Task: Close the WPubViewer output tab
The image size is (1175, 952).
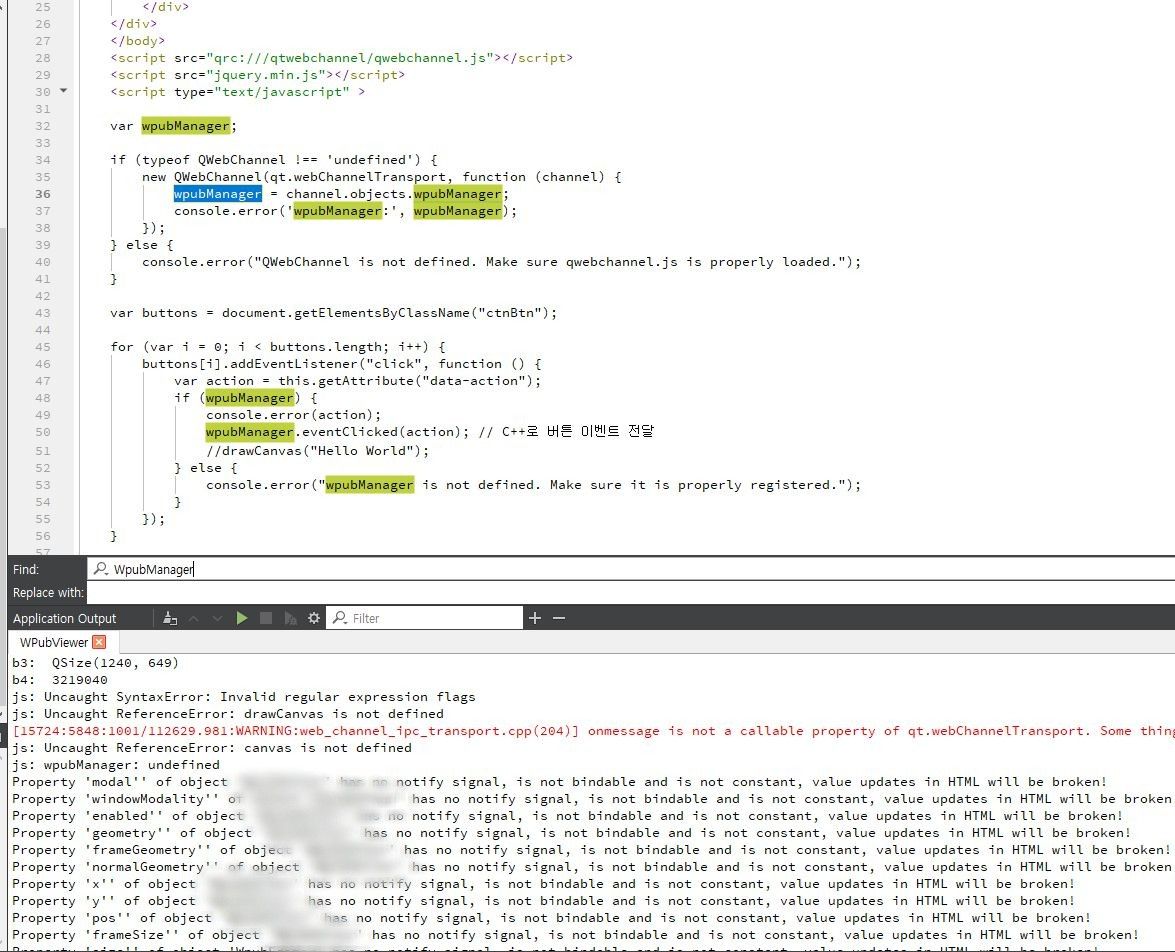Action: point(100,642)
